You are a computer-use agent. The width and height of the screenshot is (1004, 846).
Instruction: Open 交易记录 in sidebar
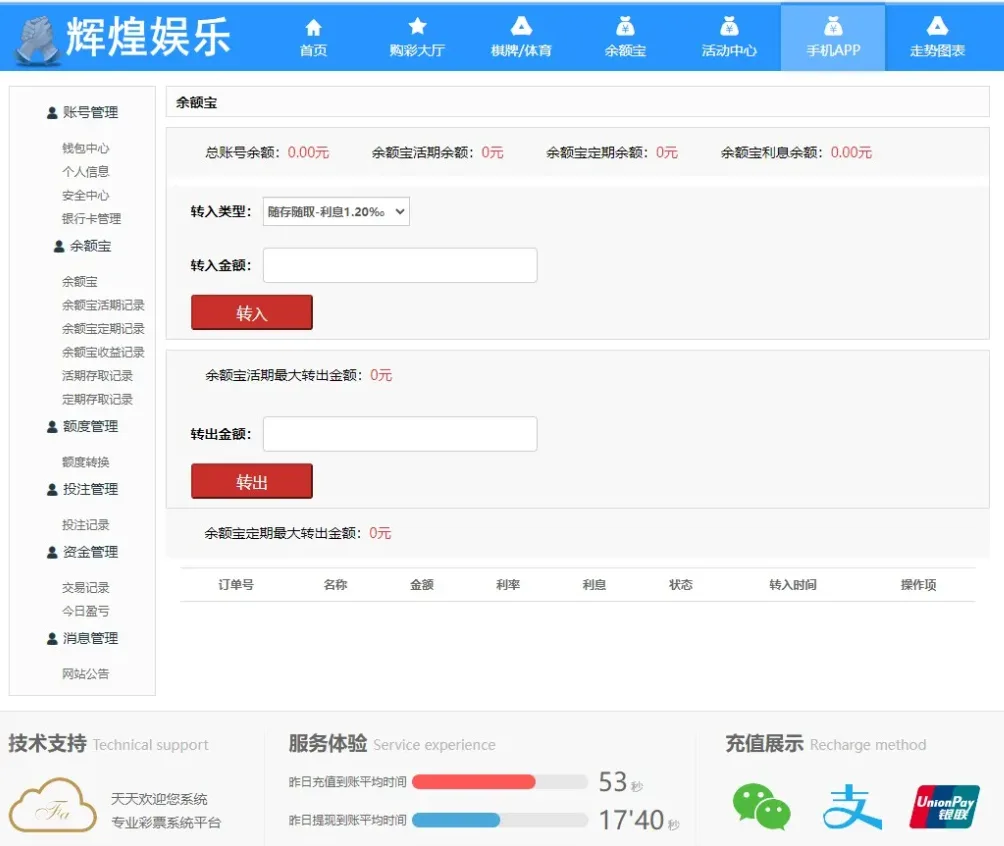[86, 588]
